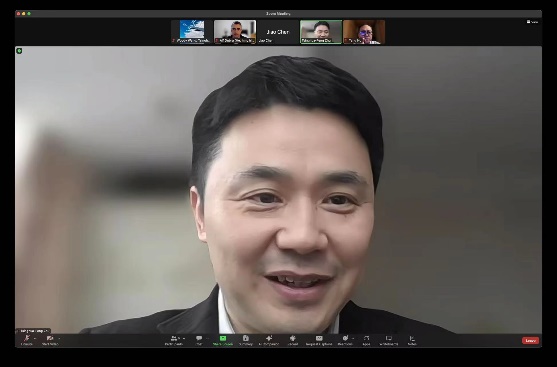Launch the AI Companion sparkle icon
The image size is (557, 367).
tap(269, 338)
